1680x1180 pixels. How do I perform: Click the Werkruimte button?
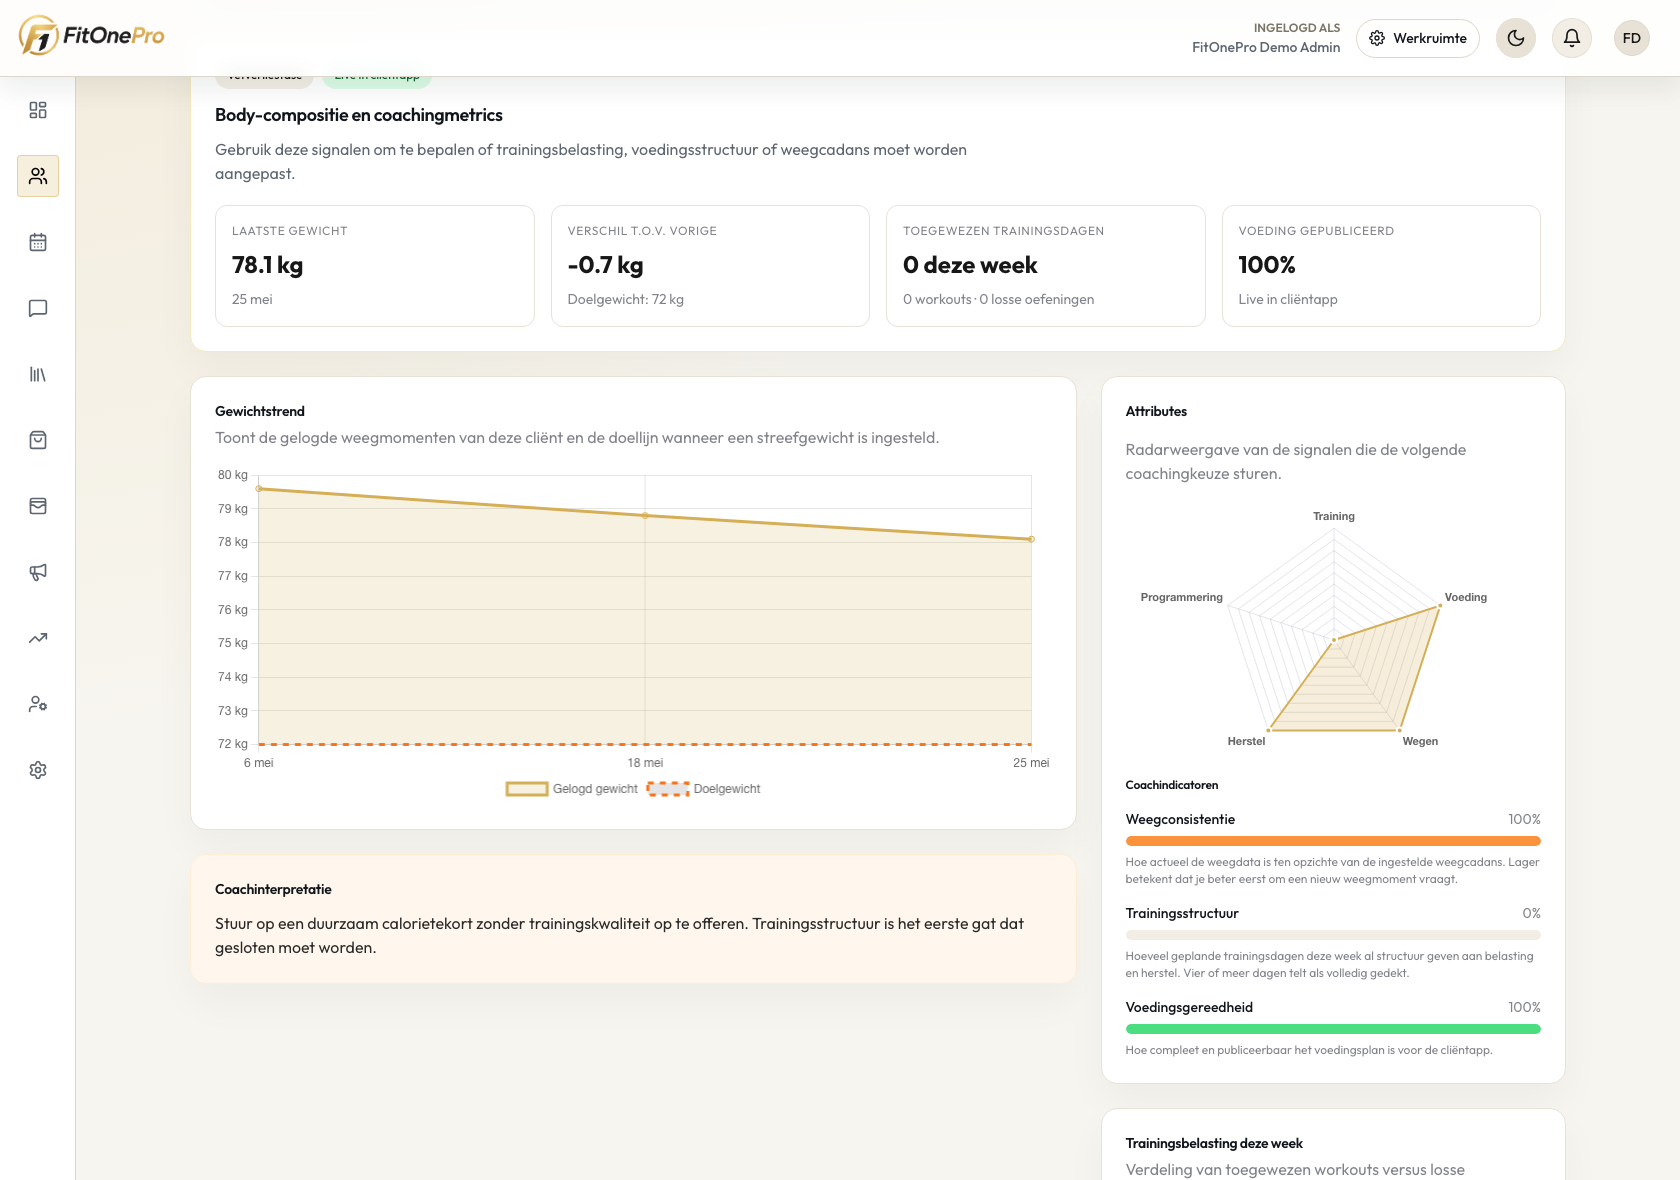1418,38
